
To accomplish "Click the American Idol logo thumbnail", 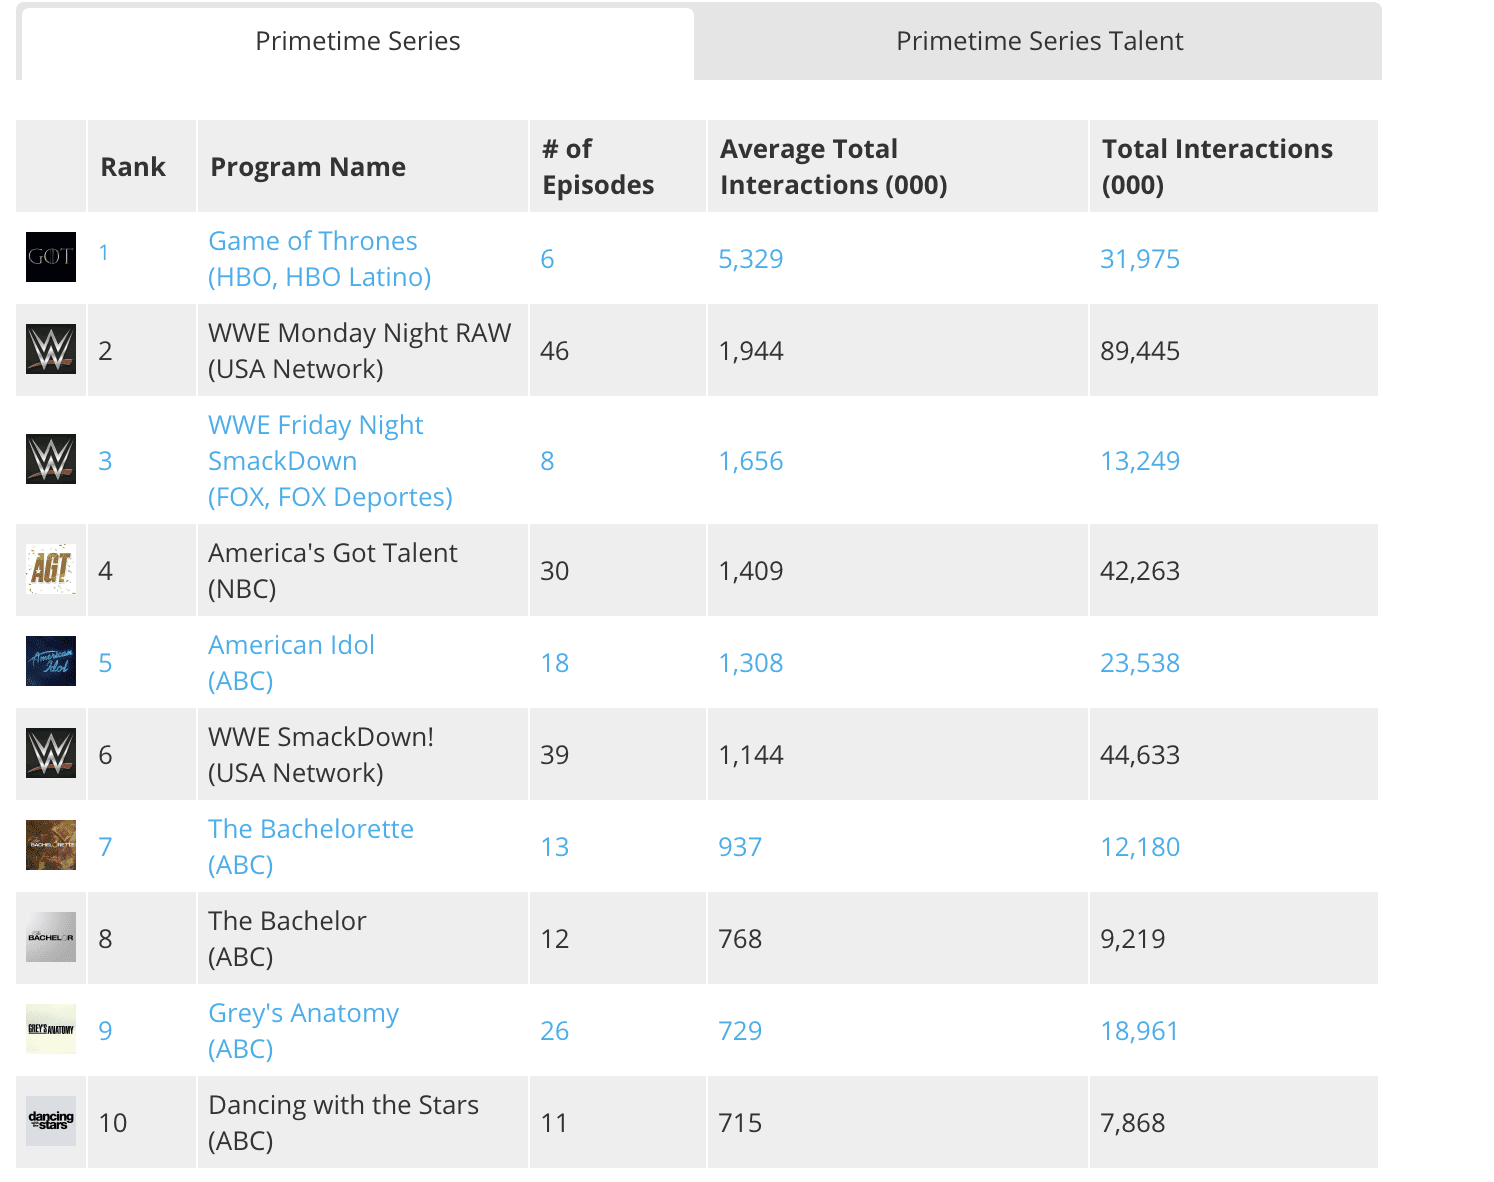I will coord(51,661).
